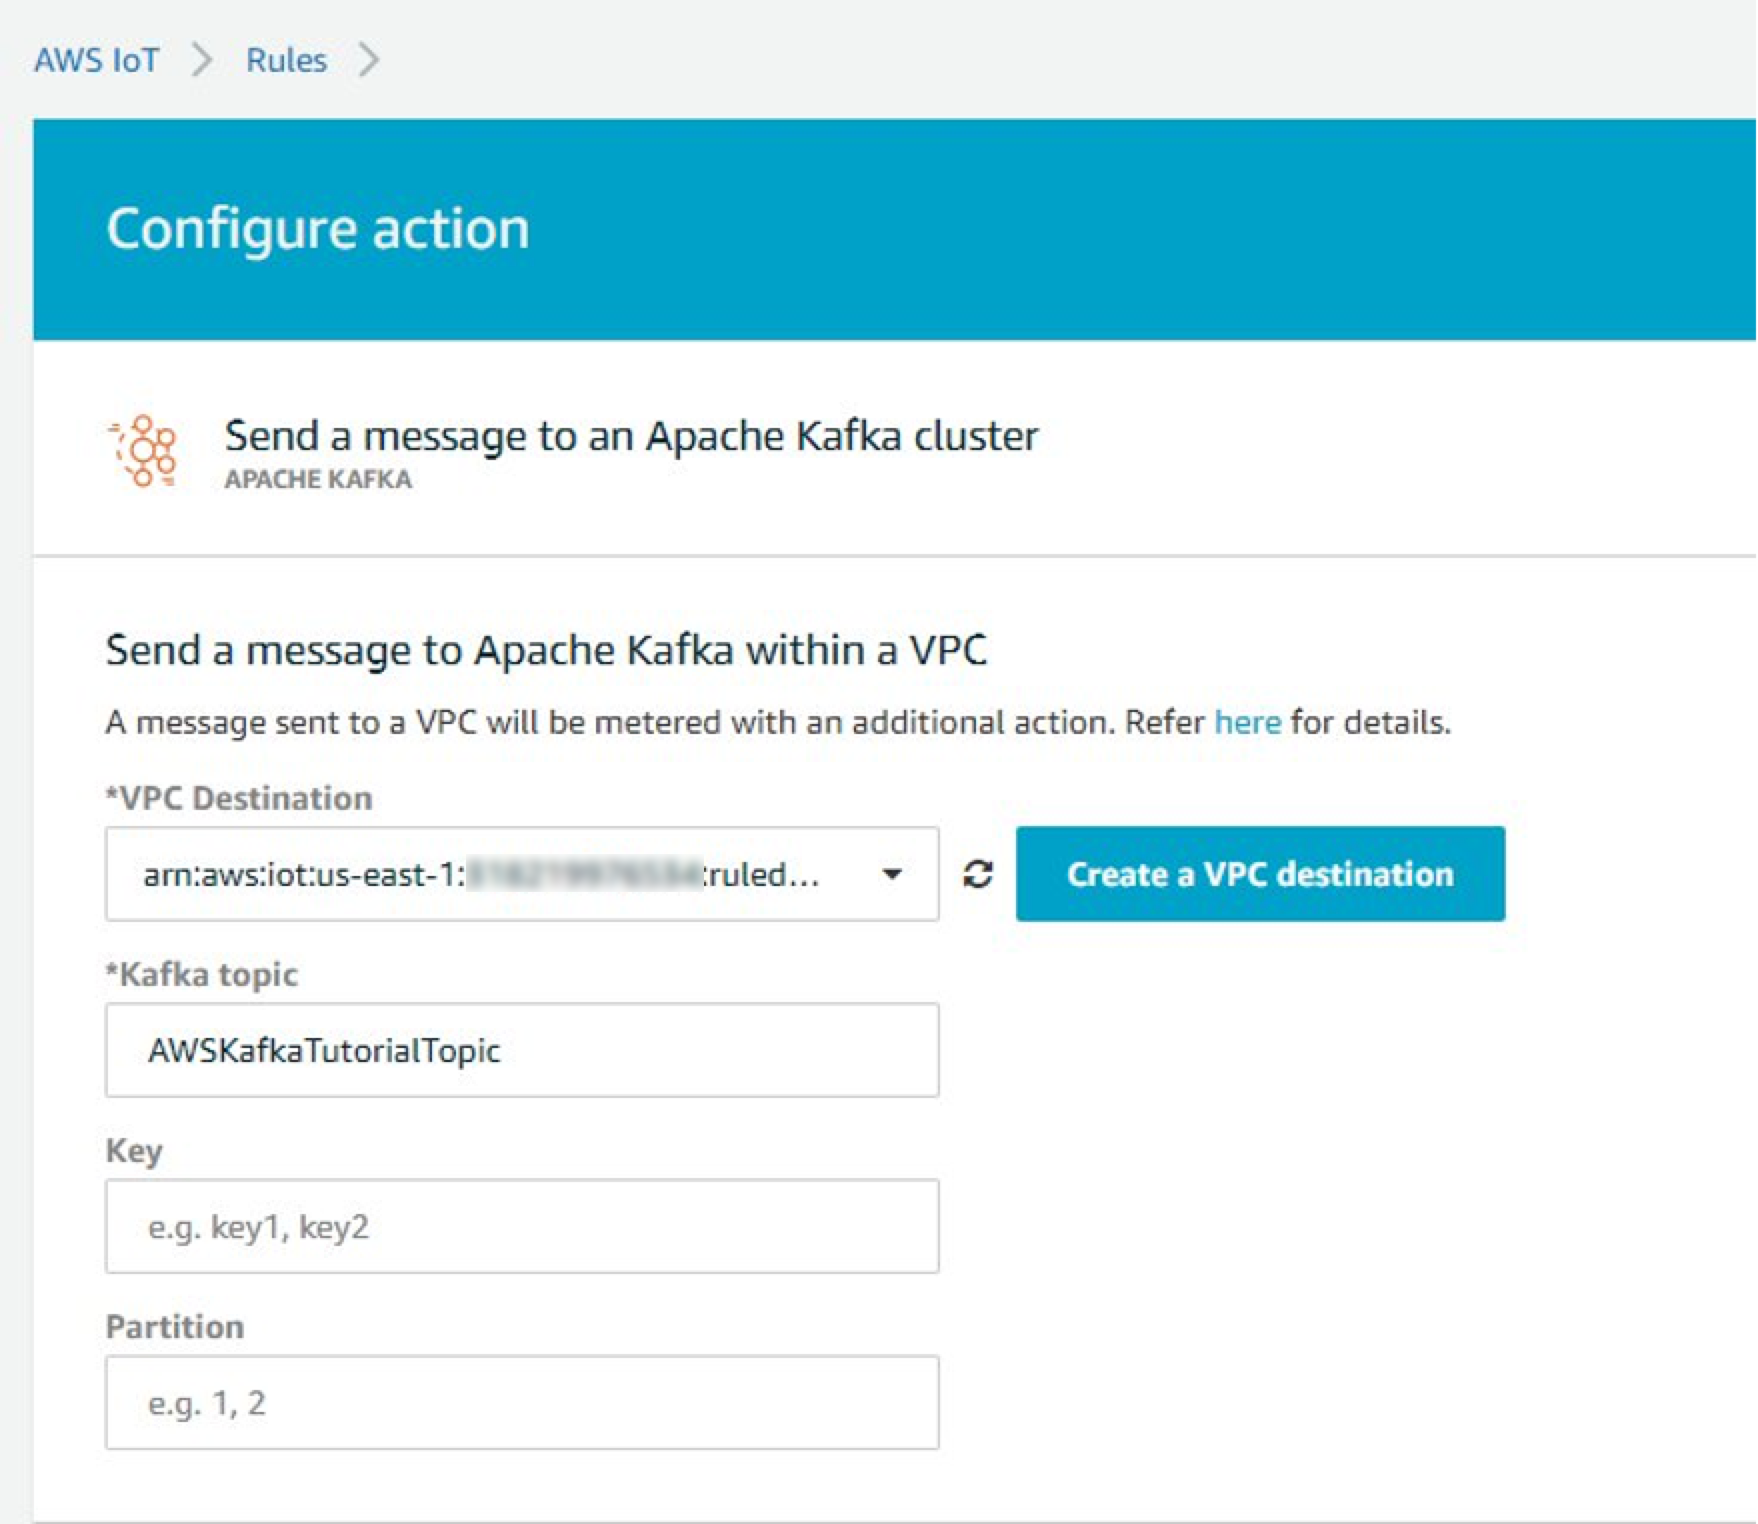Click the refresh VPC destinations icon
Viewport: 1758px width, 1524px height.
(x=977, y=874)
